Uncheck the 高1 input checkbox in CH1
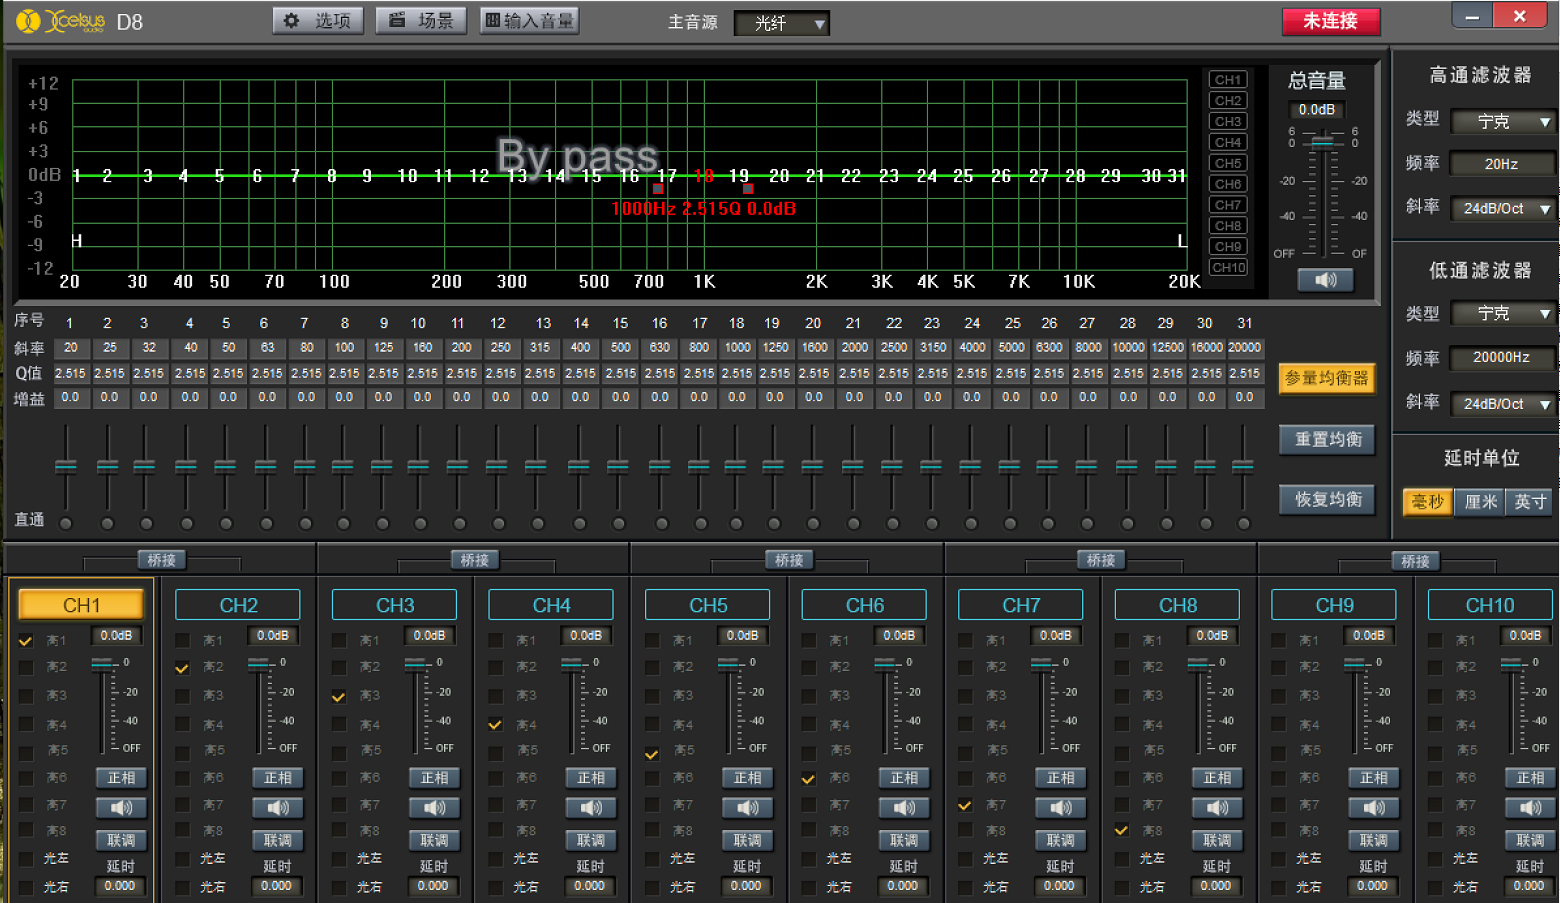 coord(26,641)
